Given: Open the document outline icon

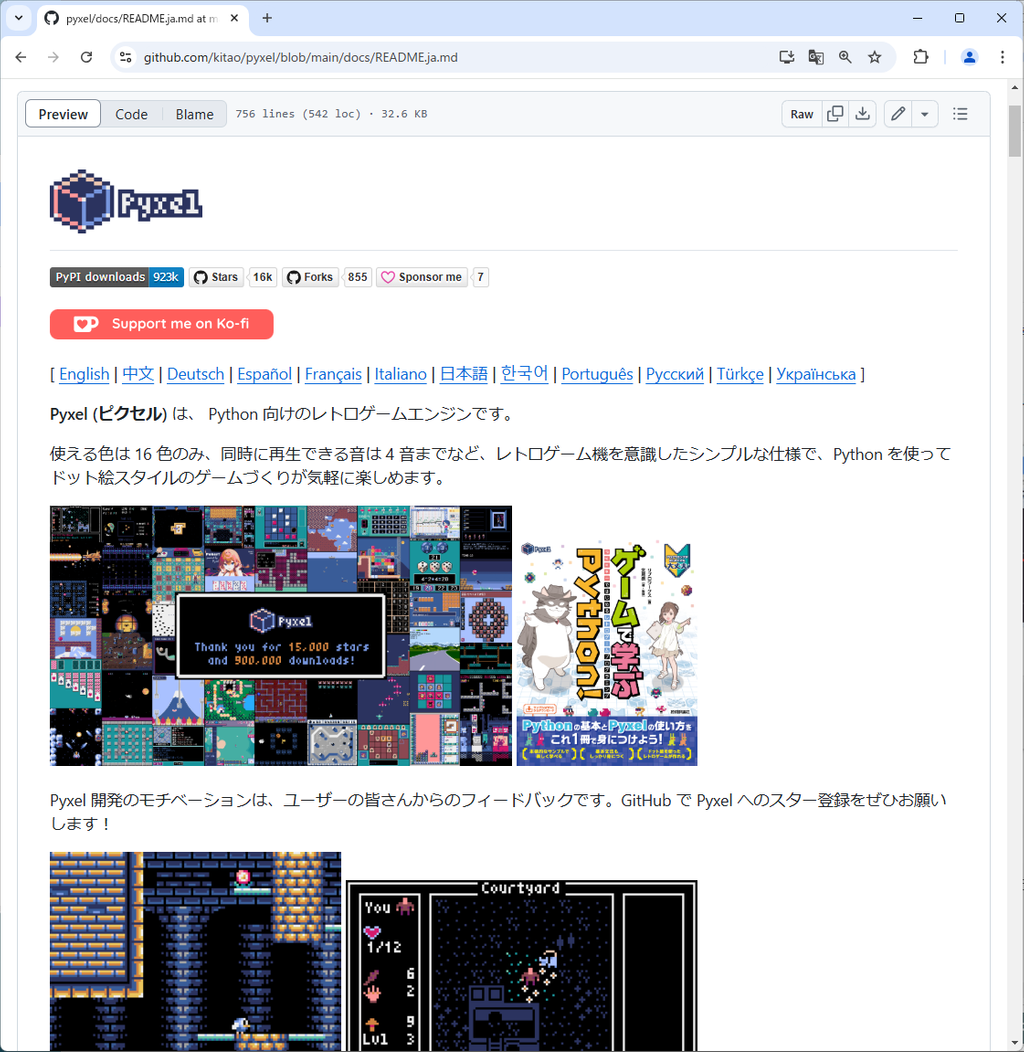Looking at the screenshot, I should 960,114.
